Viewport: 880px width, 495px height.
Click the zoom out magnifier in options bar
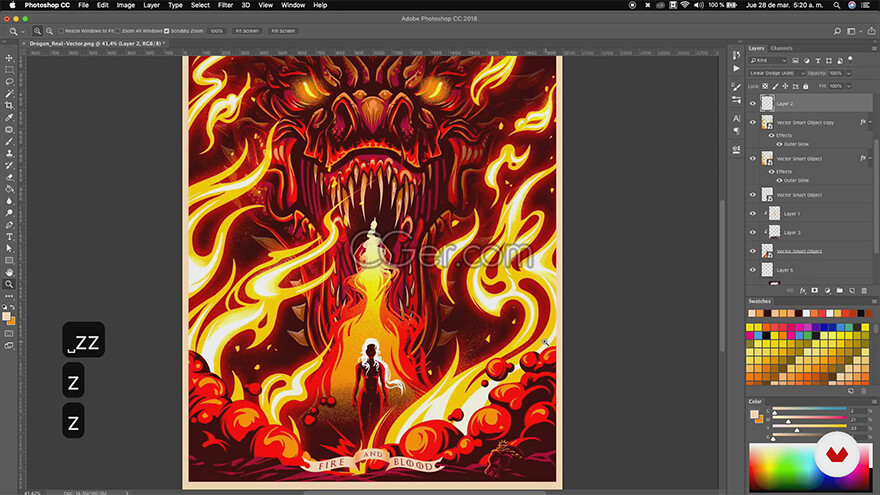coord(49,31)
